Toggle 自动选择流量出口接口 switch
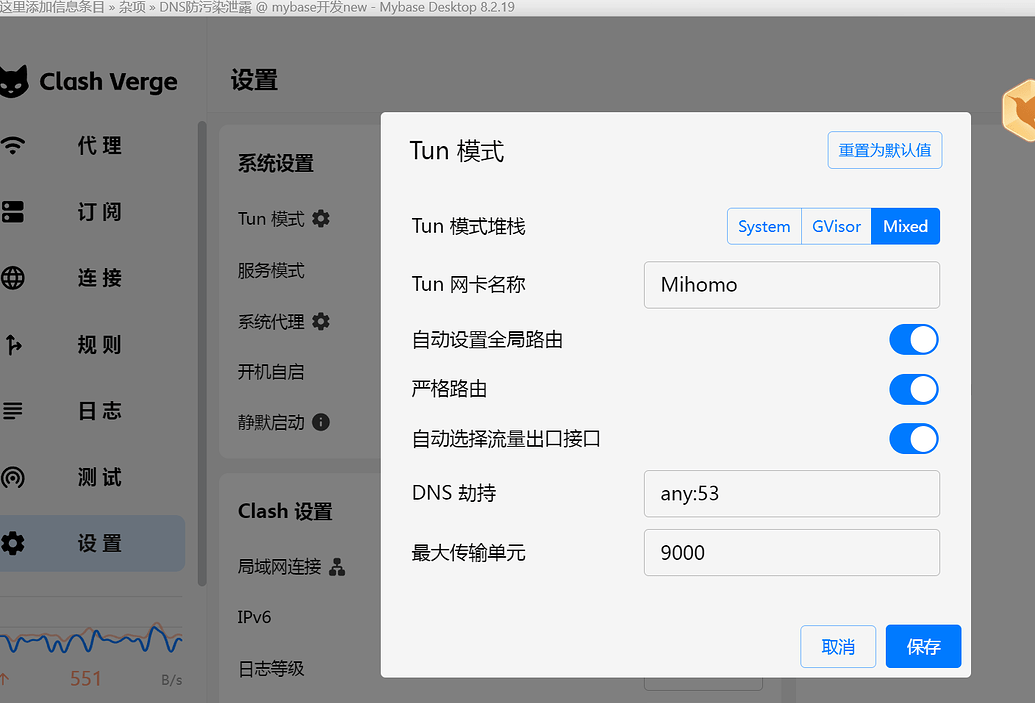This screenshot has height=703, width=1035. [x=914, y=439]
